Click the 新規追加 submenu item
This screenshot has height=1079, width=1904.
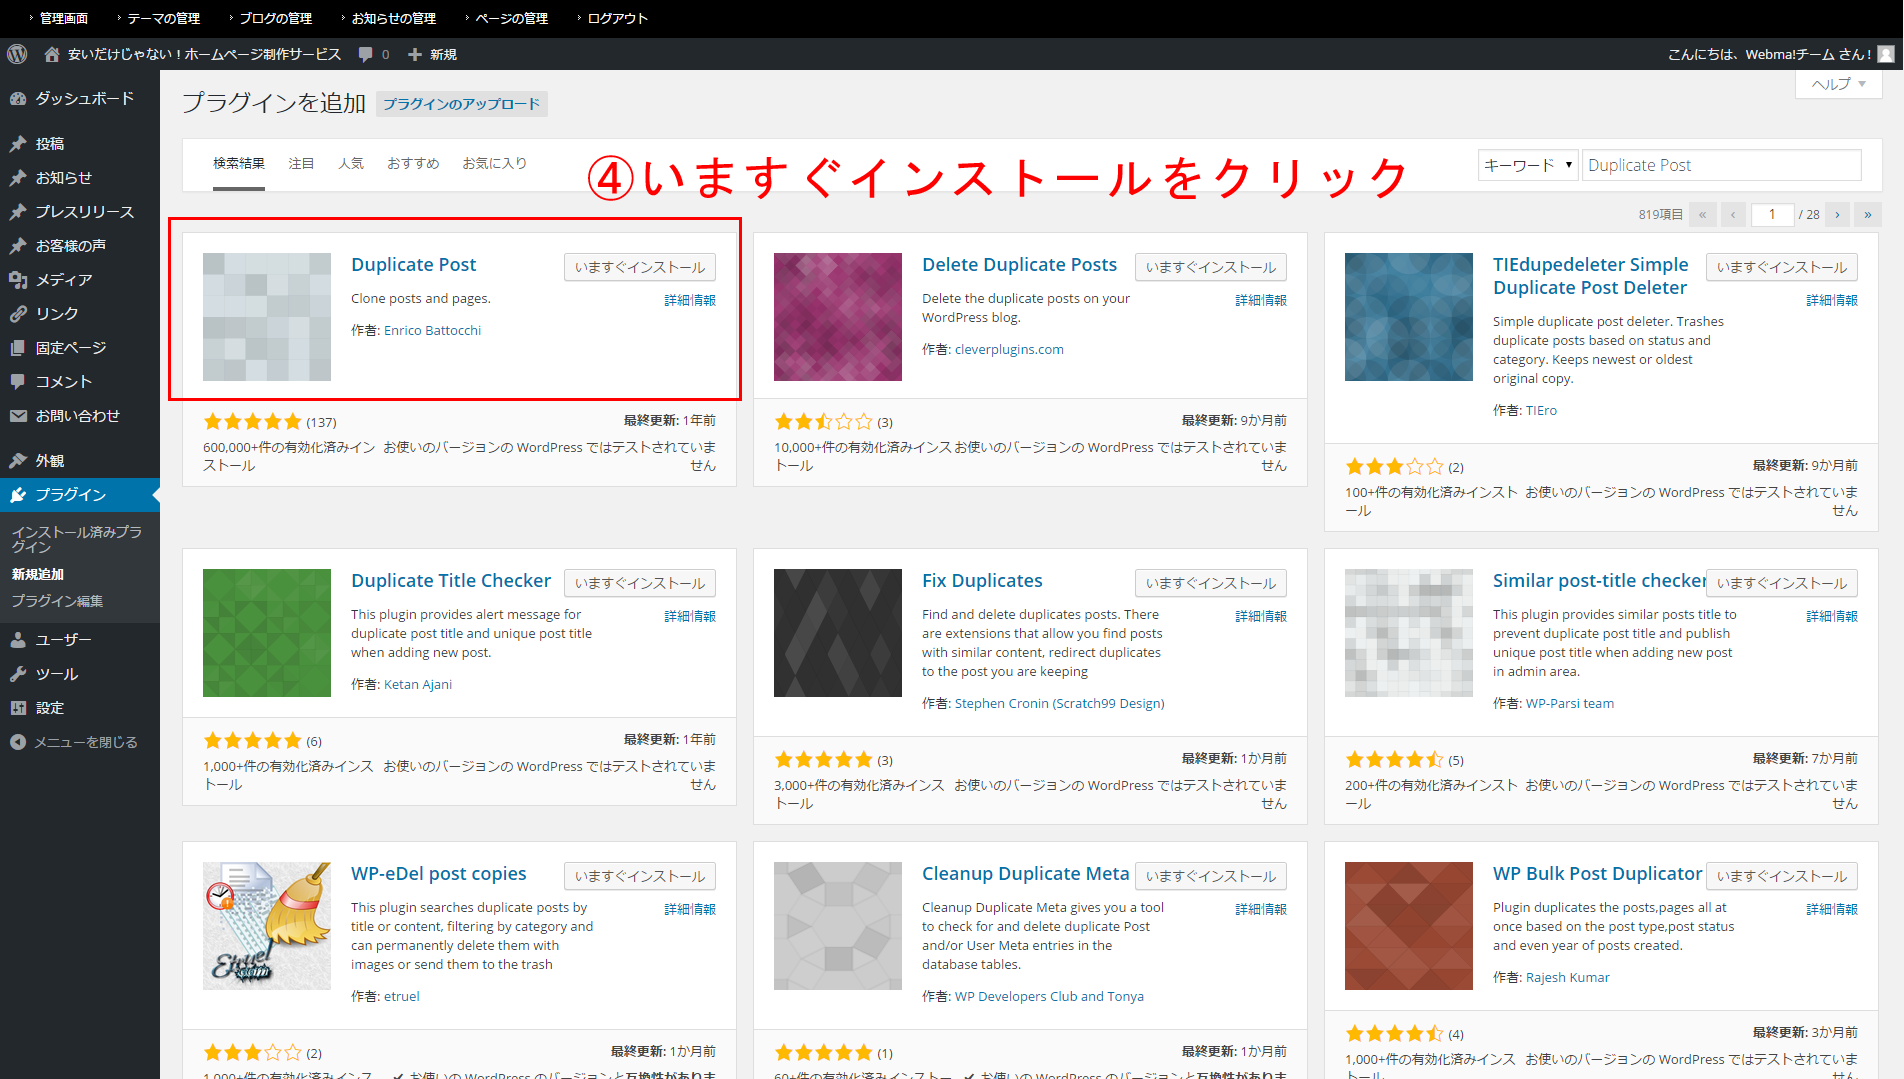coord(38,574)
